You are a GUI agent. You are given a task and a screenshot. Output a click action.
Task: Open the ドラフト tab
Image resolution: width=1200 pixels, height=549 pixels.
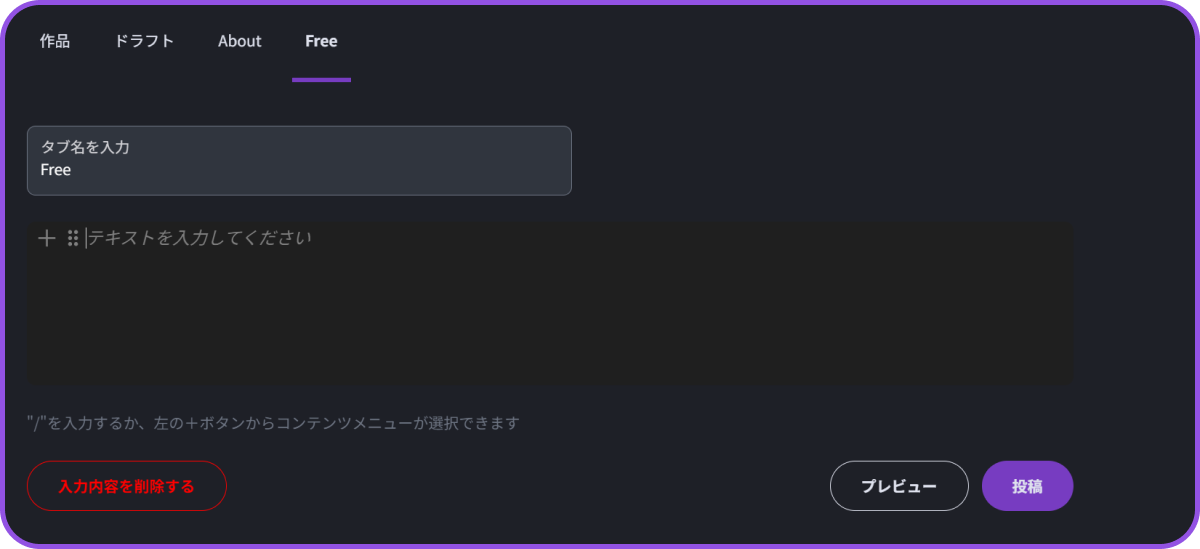144,41
